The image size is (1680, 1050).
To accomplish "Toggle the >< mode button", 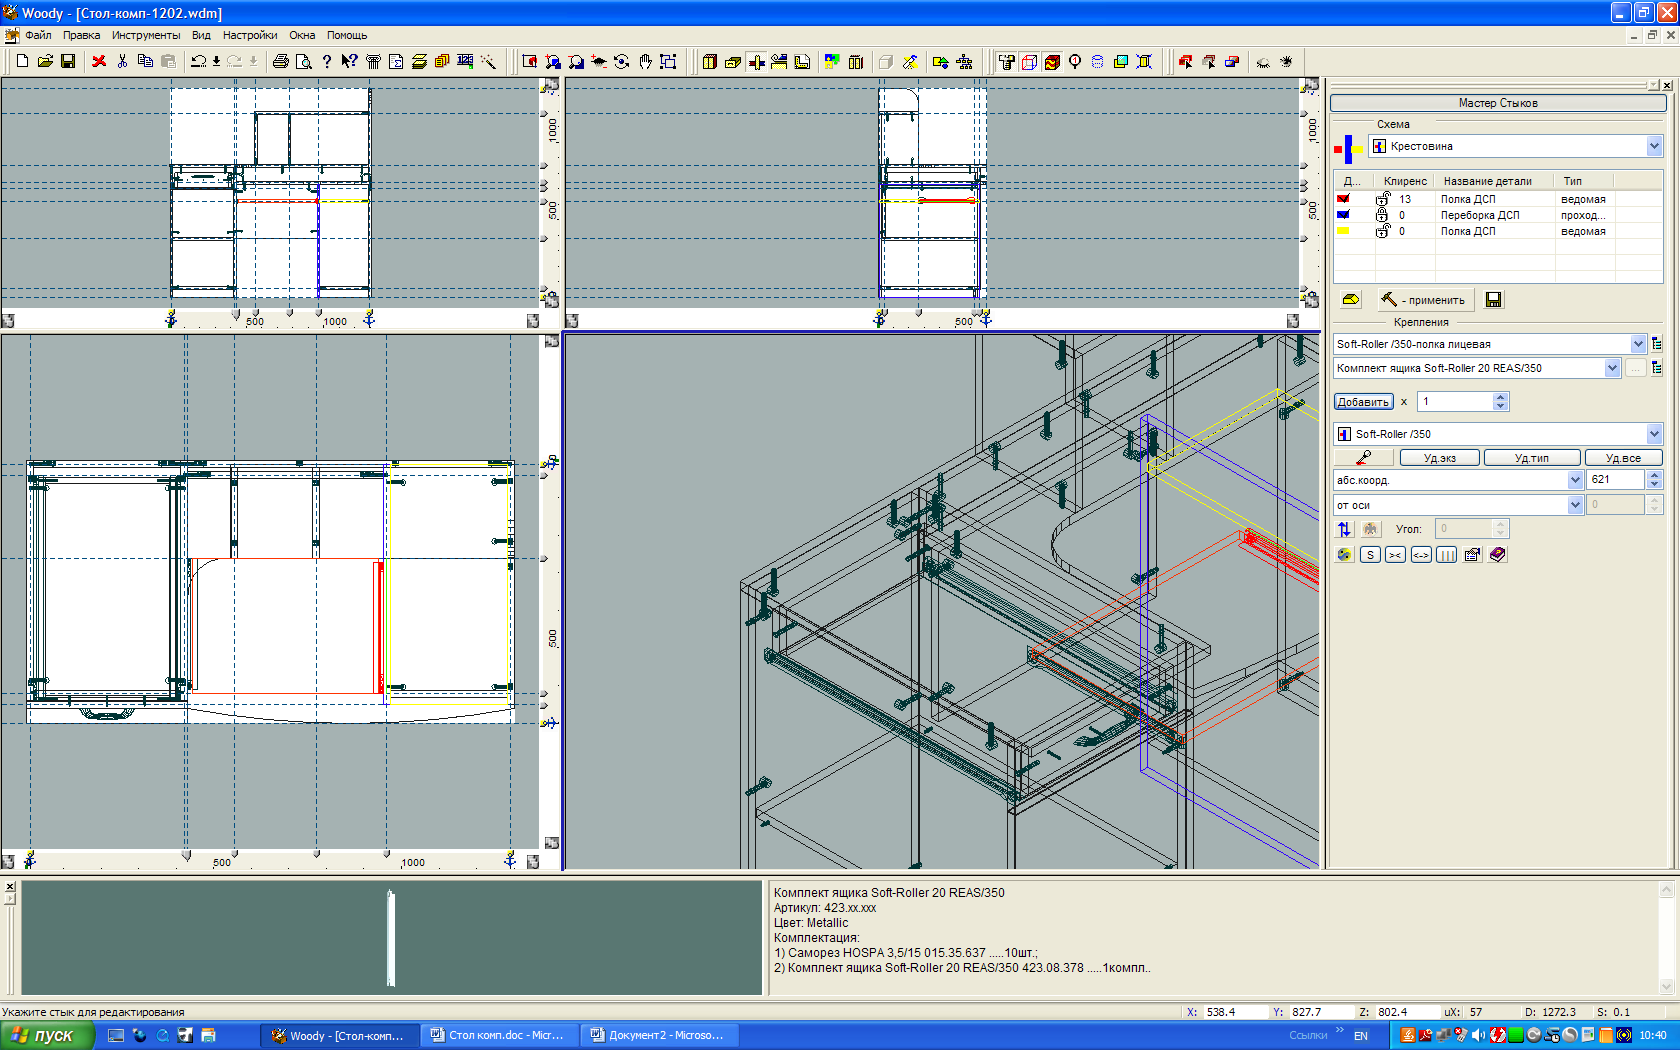I will point(1395,555).
